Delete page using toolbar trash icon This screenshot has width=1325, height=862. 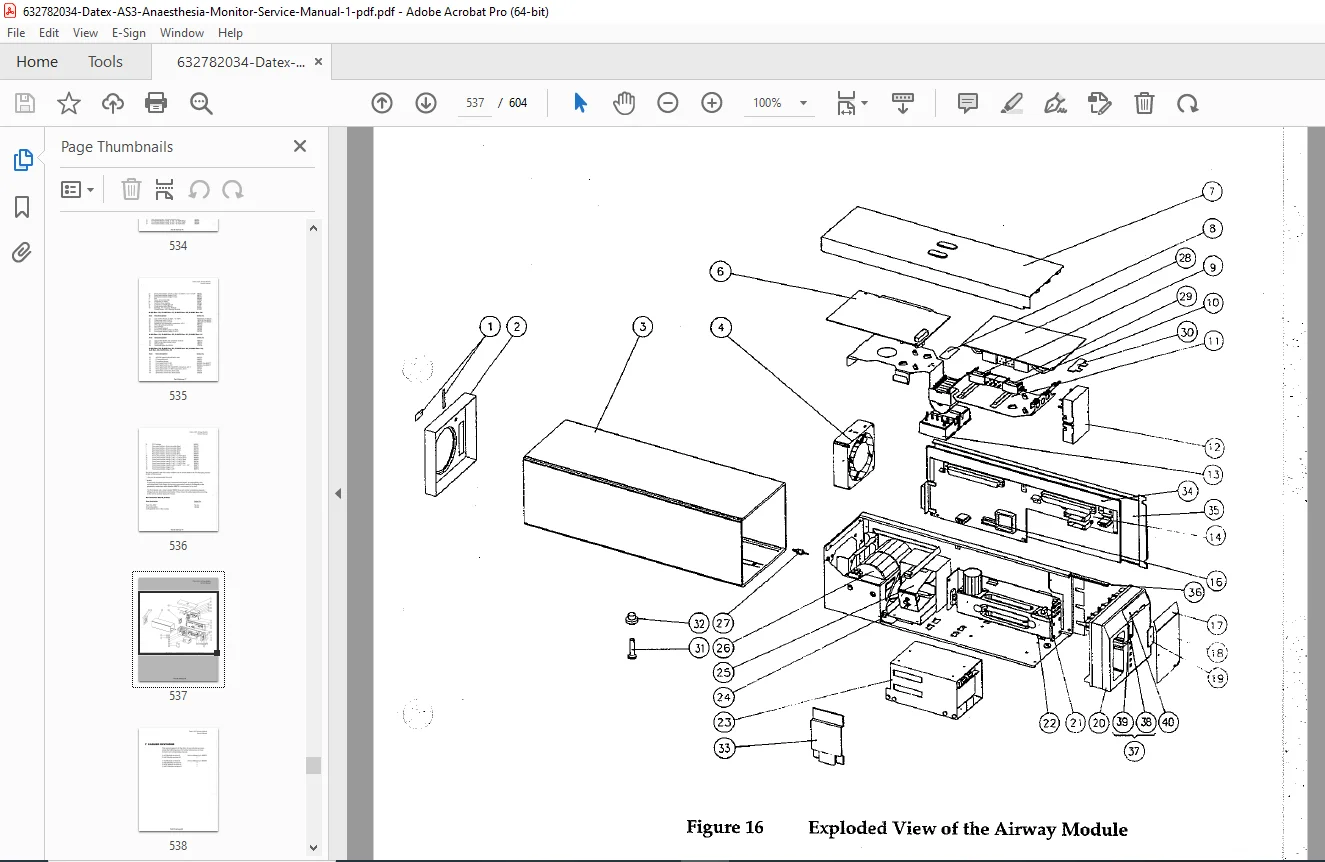[x=1144, y=103]
